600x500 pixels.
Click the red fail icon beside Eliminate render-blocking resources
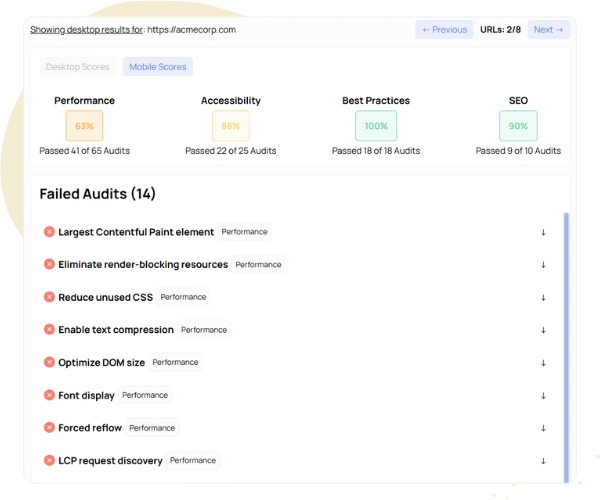click(x=49, y=264)
